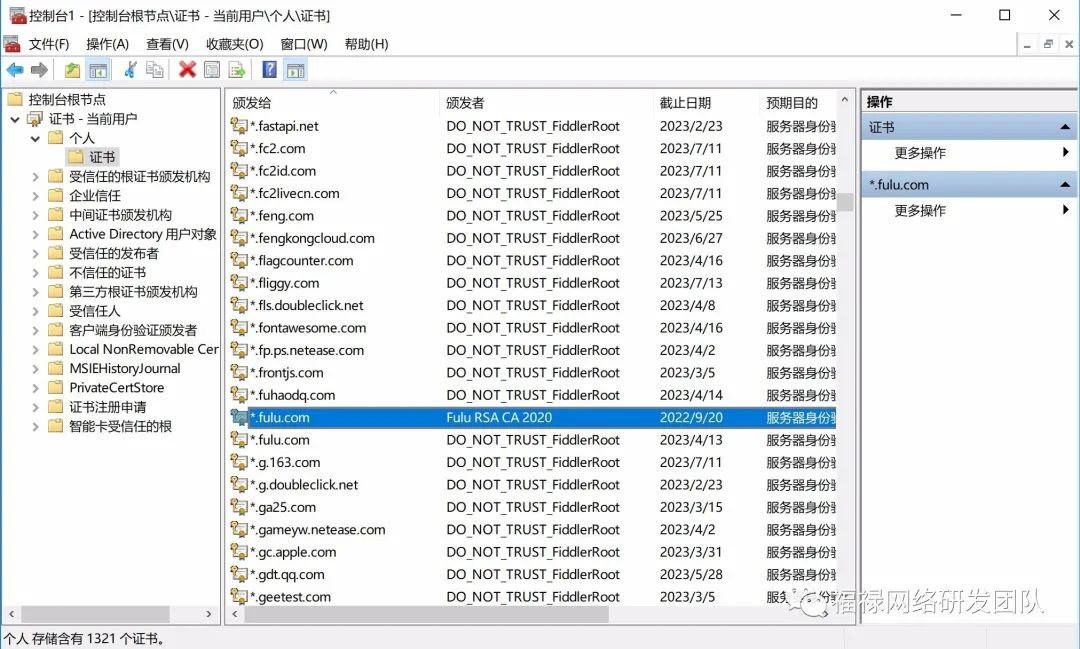Click the blue Back arrow in the toolbar
The height and width of the screenshot is (649, 1080).
click(x=14, y=70)
